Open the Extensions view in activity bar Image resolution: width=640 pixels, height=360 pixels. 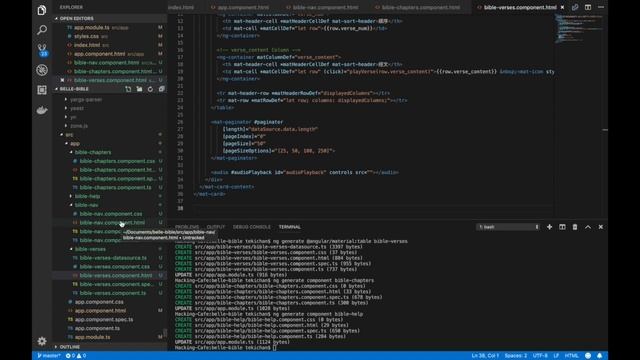(42, 90)
